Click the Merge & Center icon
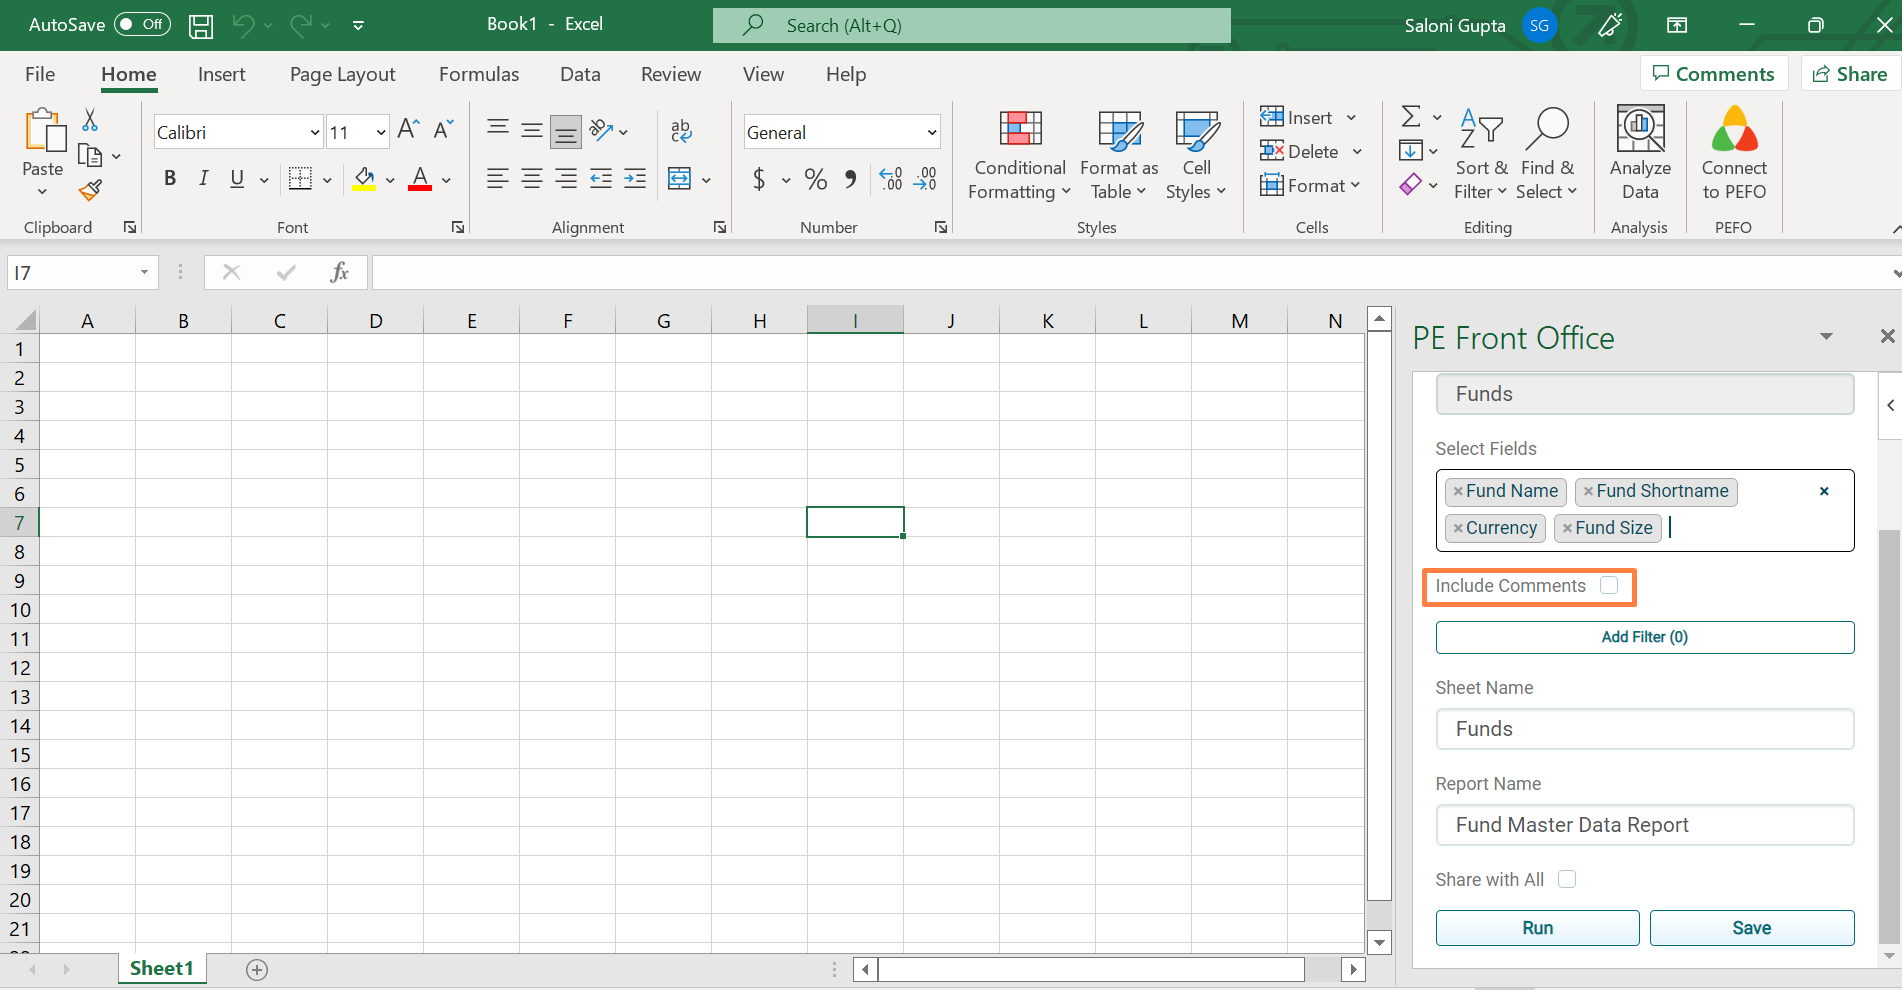The width and height of the screenshot is (1902, 990). 680,179
